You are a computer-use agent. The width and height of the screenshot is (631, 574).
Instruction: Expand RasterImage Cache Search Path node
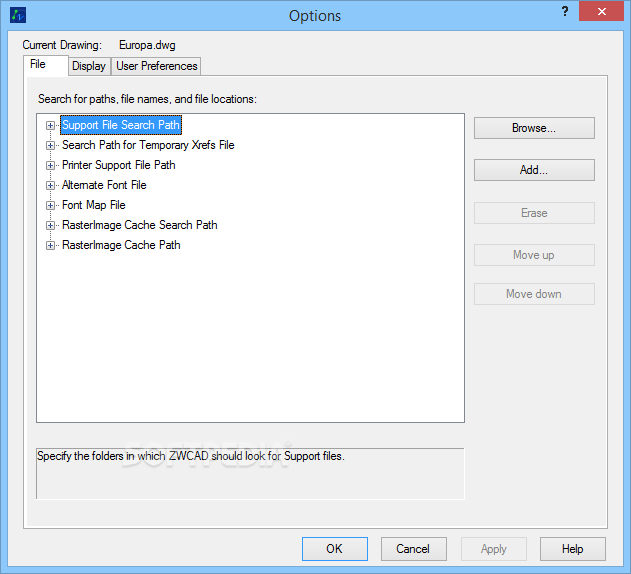point(50,225)
